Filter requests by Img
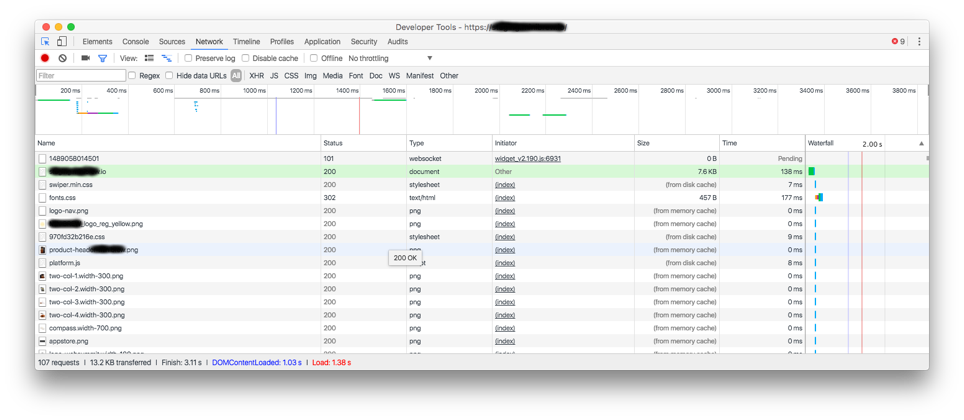This screenshot has width=964, height=420. tap(310, 76)
